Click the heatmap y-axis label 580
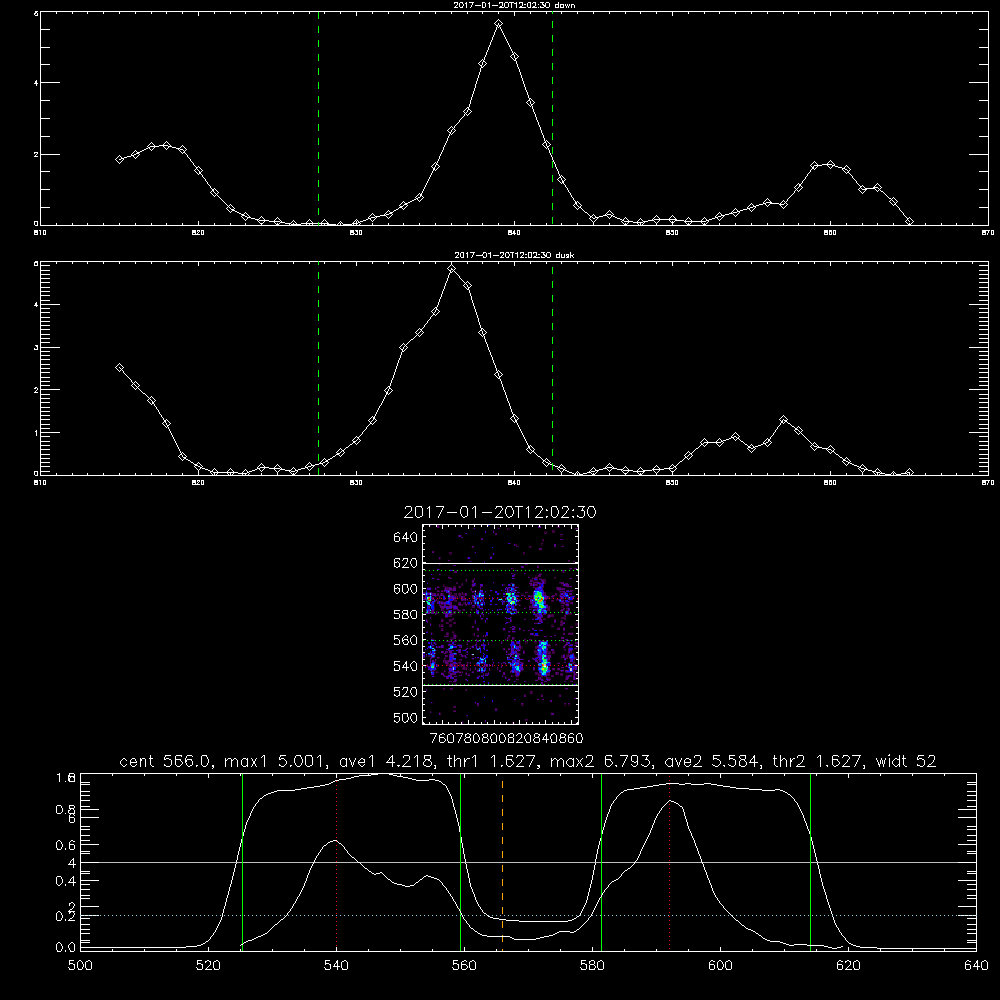This screenshot has height=1000, width=1000. [405, 614]
